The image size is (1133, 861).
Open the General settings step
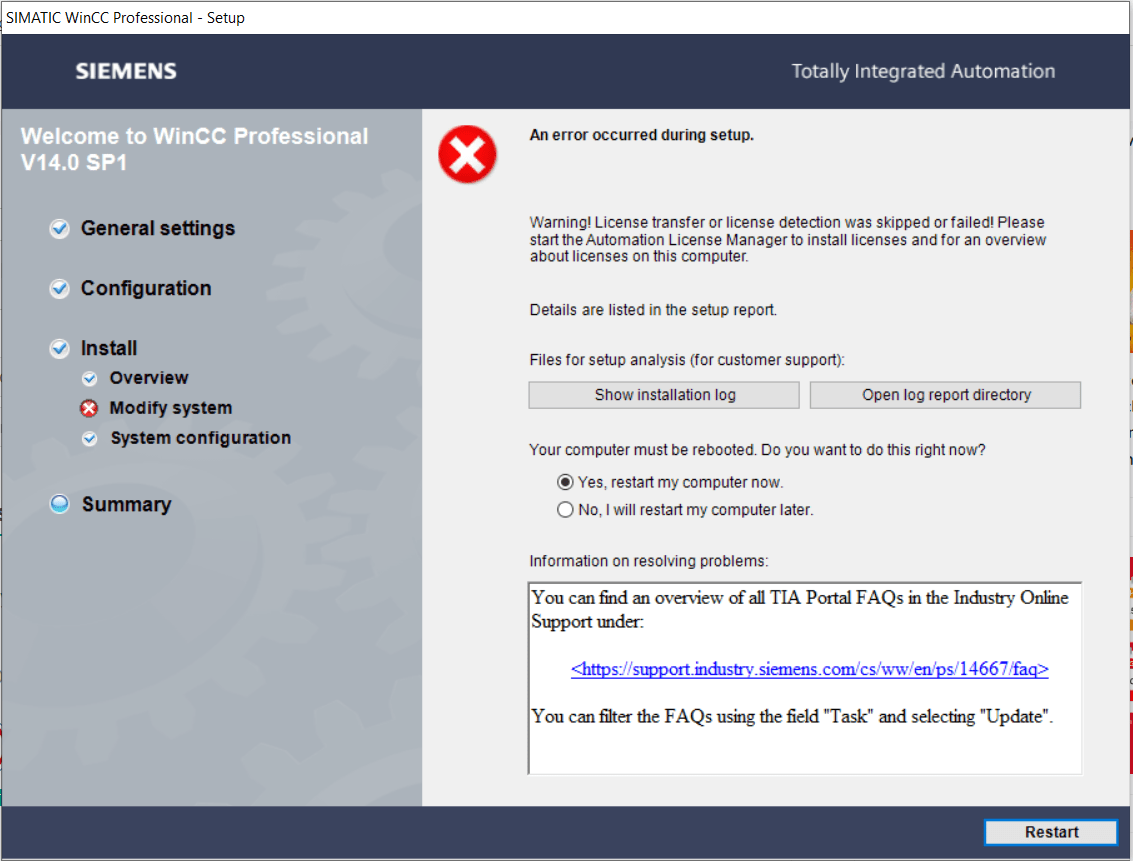pos(158,229)
